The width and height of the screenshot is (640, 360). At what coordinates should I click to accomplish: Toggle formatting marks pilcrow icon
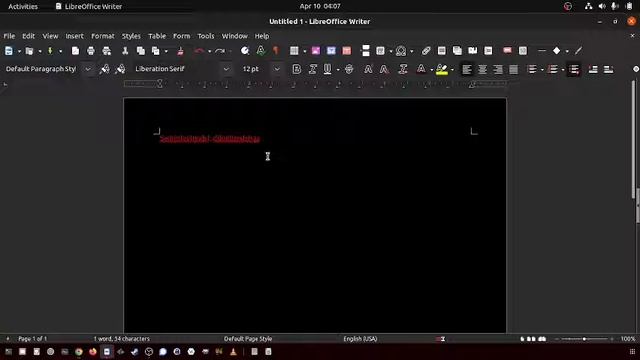[x=276, y=51]
